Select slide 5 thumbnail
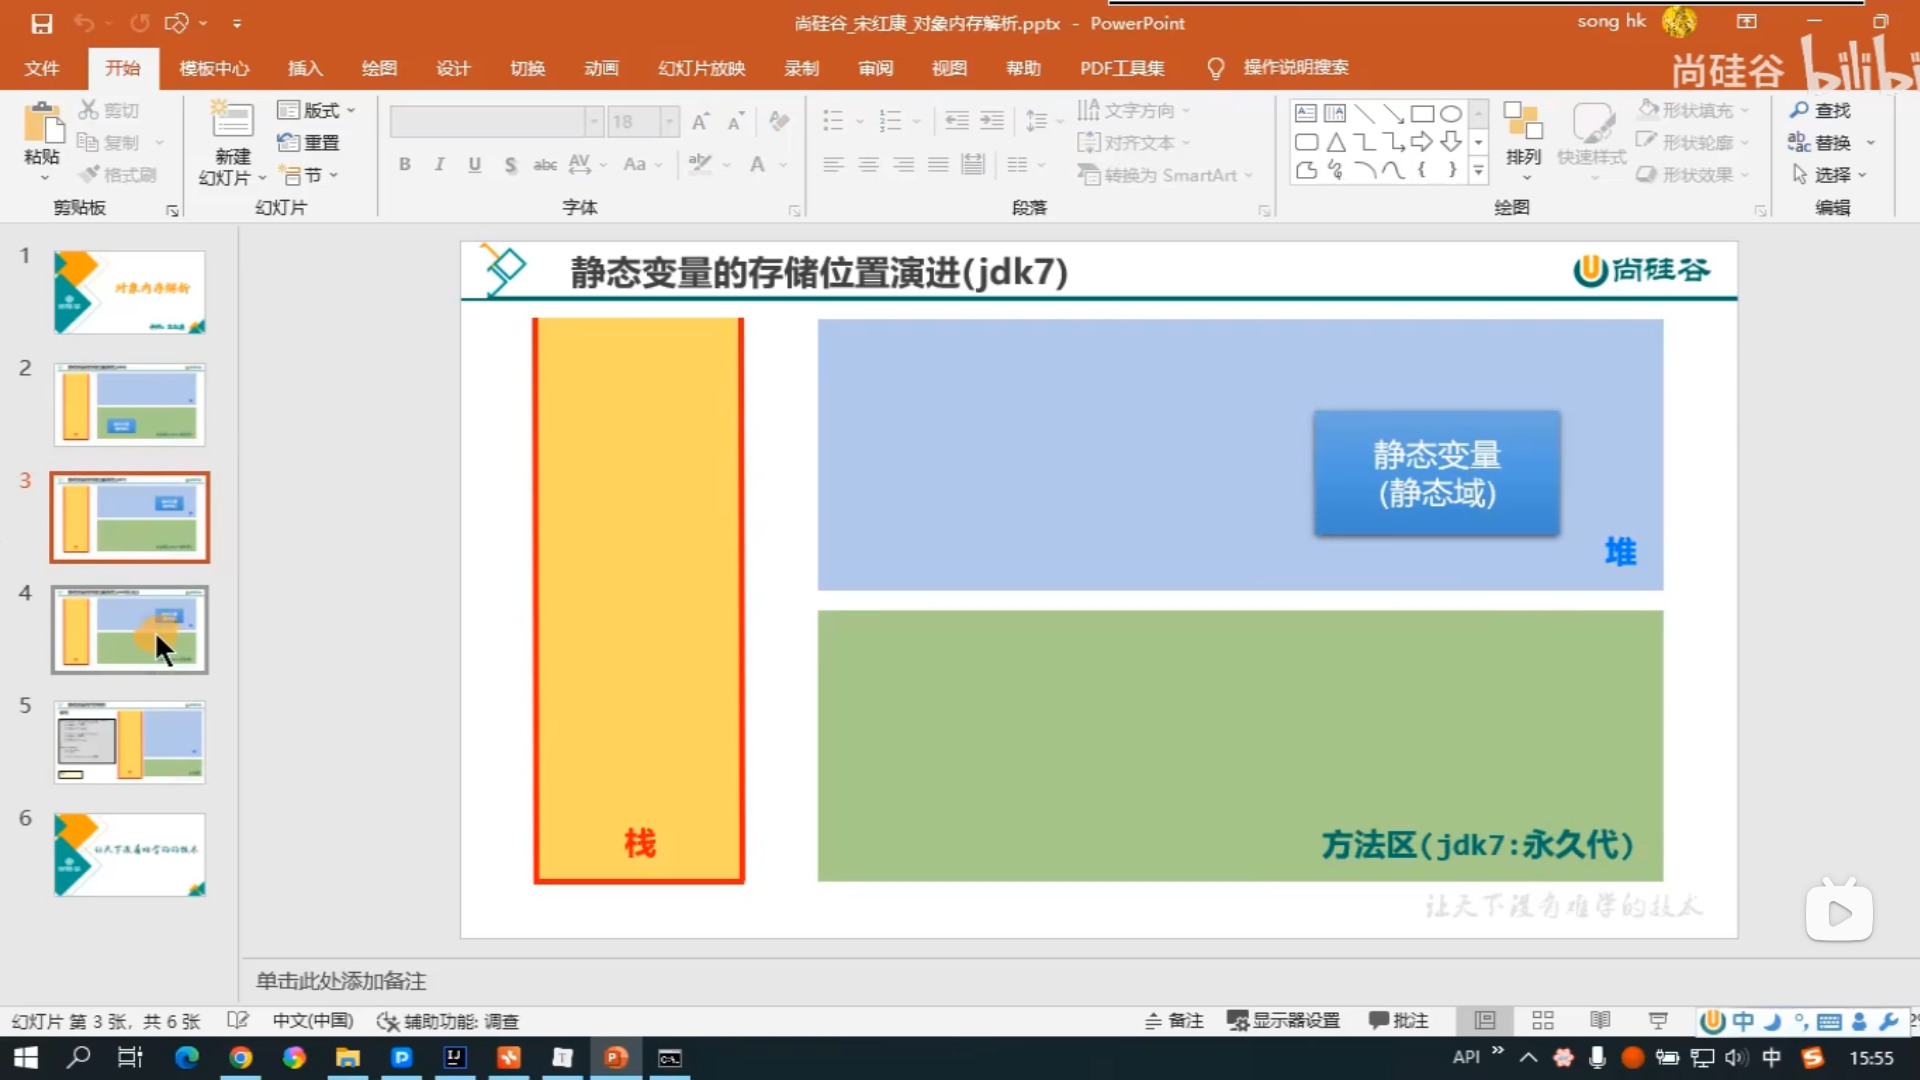This screenshot has height=1080, width=1920. pos(130,742)
